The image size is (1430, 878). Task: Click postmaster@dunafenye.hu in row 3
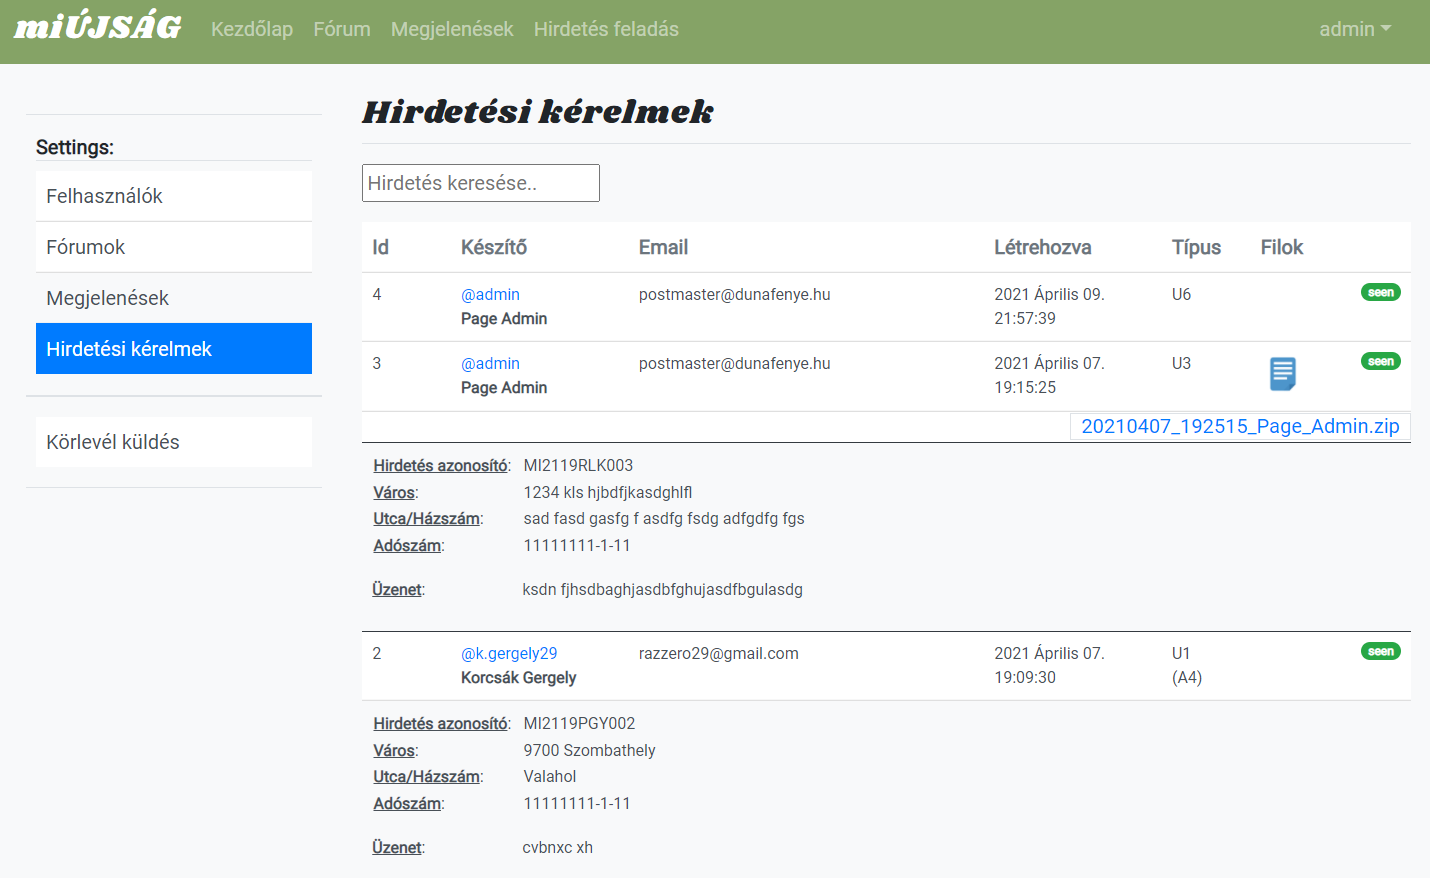735,363
